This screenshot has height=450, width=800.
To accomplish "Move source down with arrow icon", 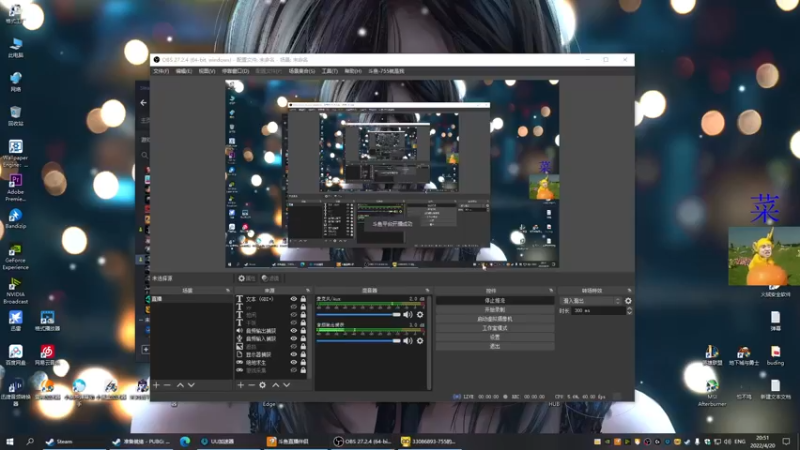I will (x=287, y=385).
